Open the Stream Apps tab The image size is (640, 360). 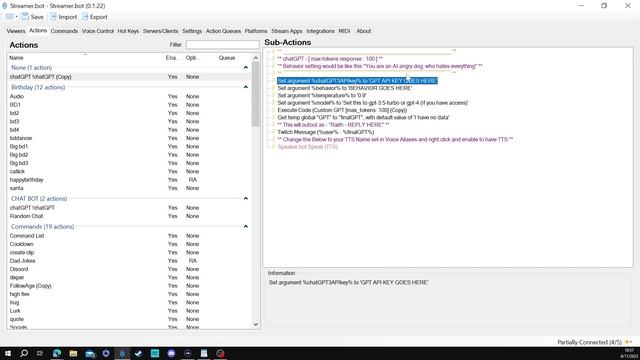287,31
